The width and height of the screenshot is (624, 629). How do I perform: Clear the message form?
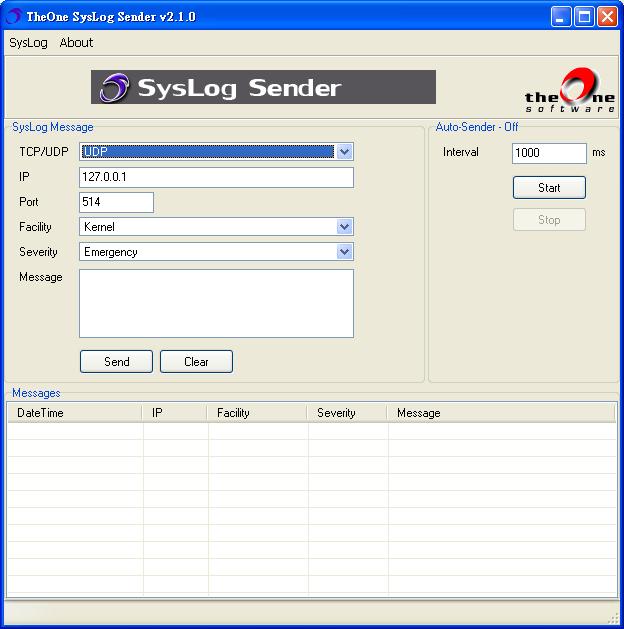pos(196,361)
